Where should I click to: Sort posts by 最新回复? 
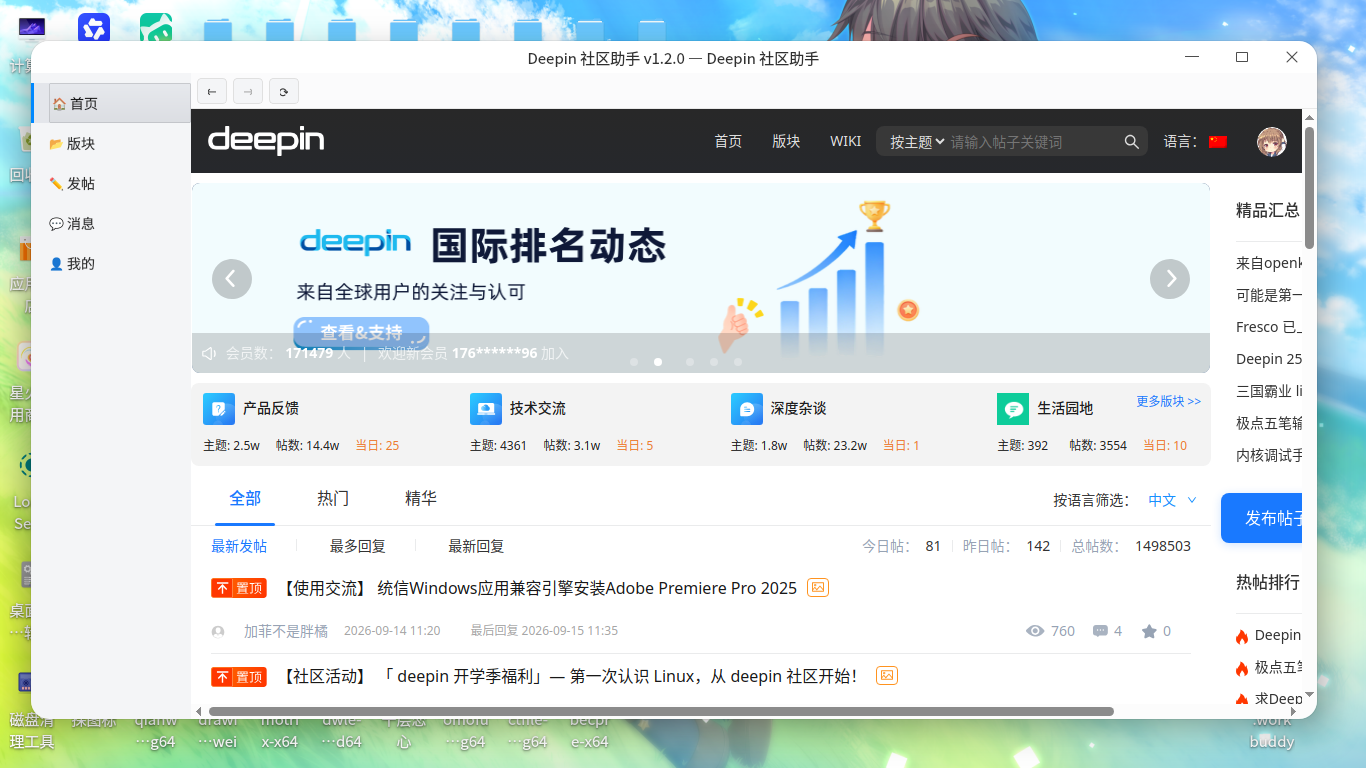476,546
